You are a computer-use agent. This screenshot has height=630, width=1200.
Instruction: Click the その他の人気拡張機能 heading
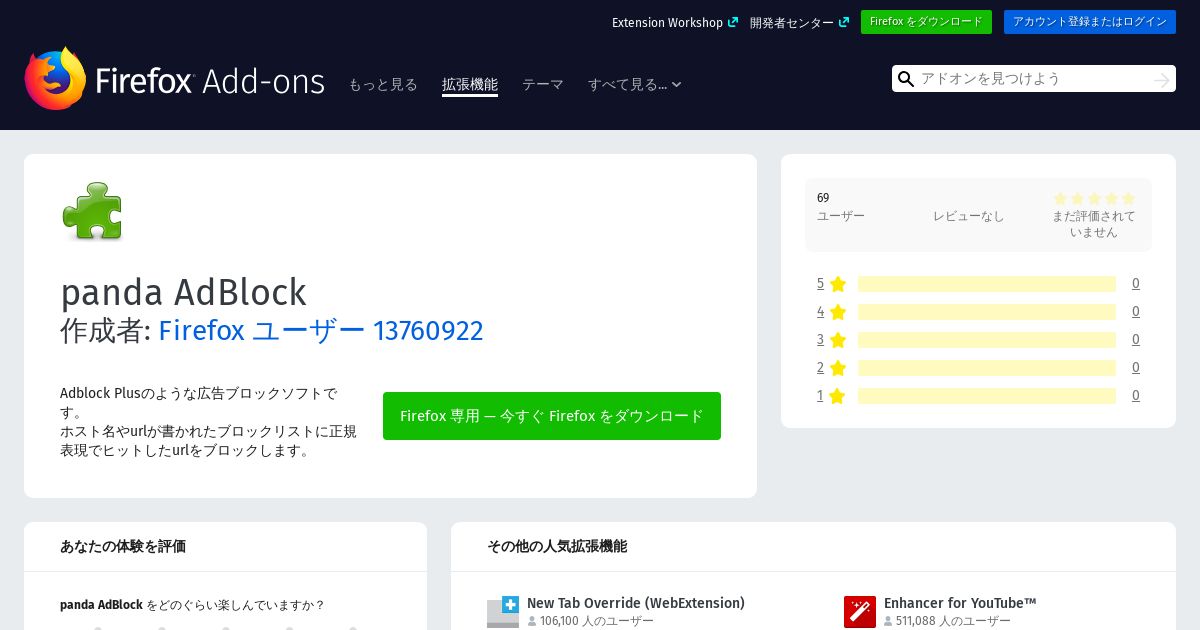point(557,546)
